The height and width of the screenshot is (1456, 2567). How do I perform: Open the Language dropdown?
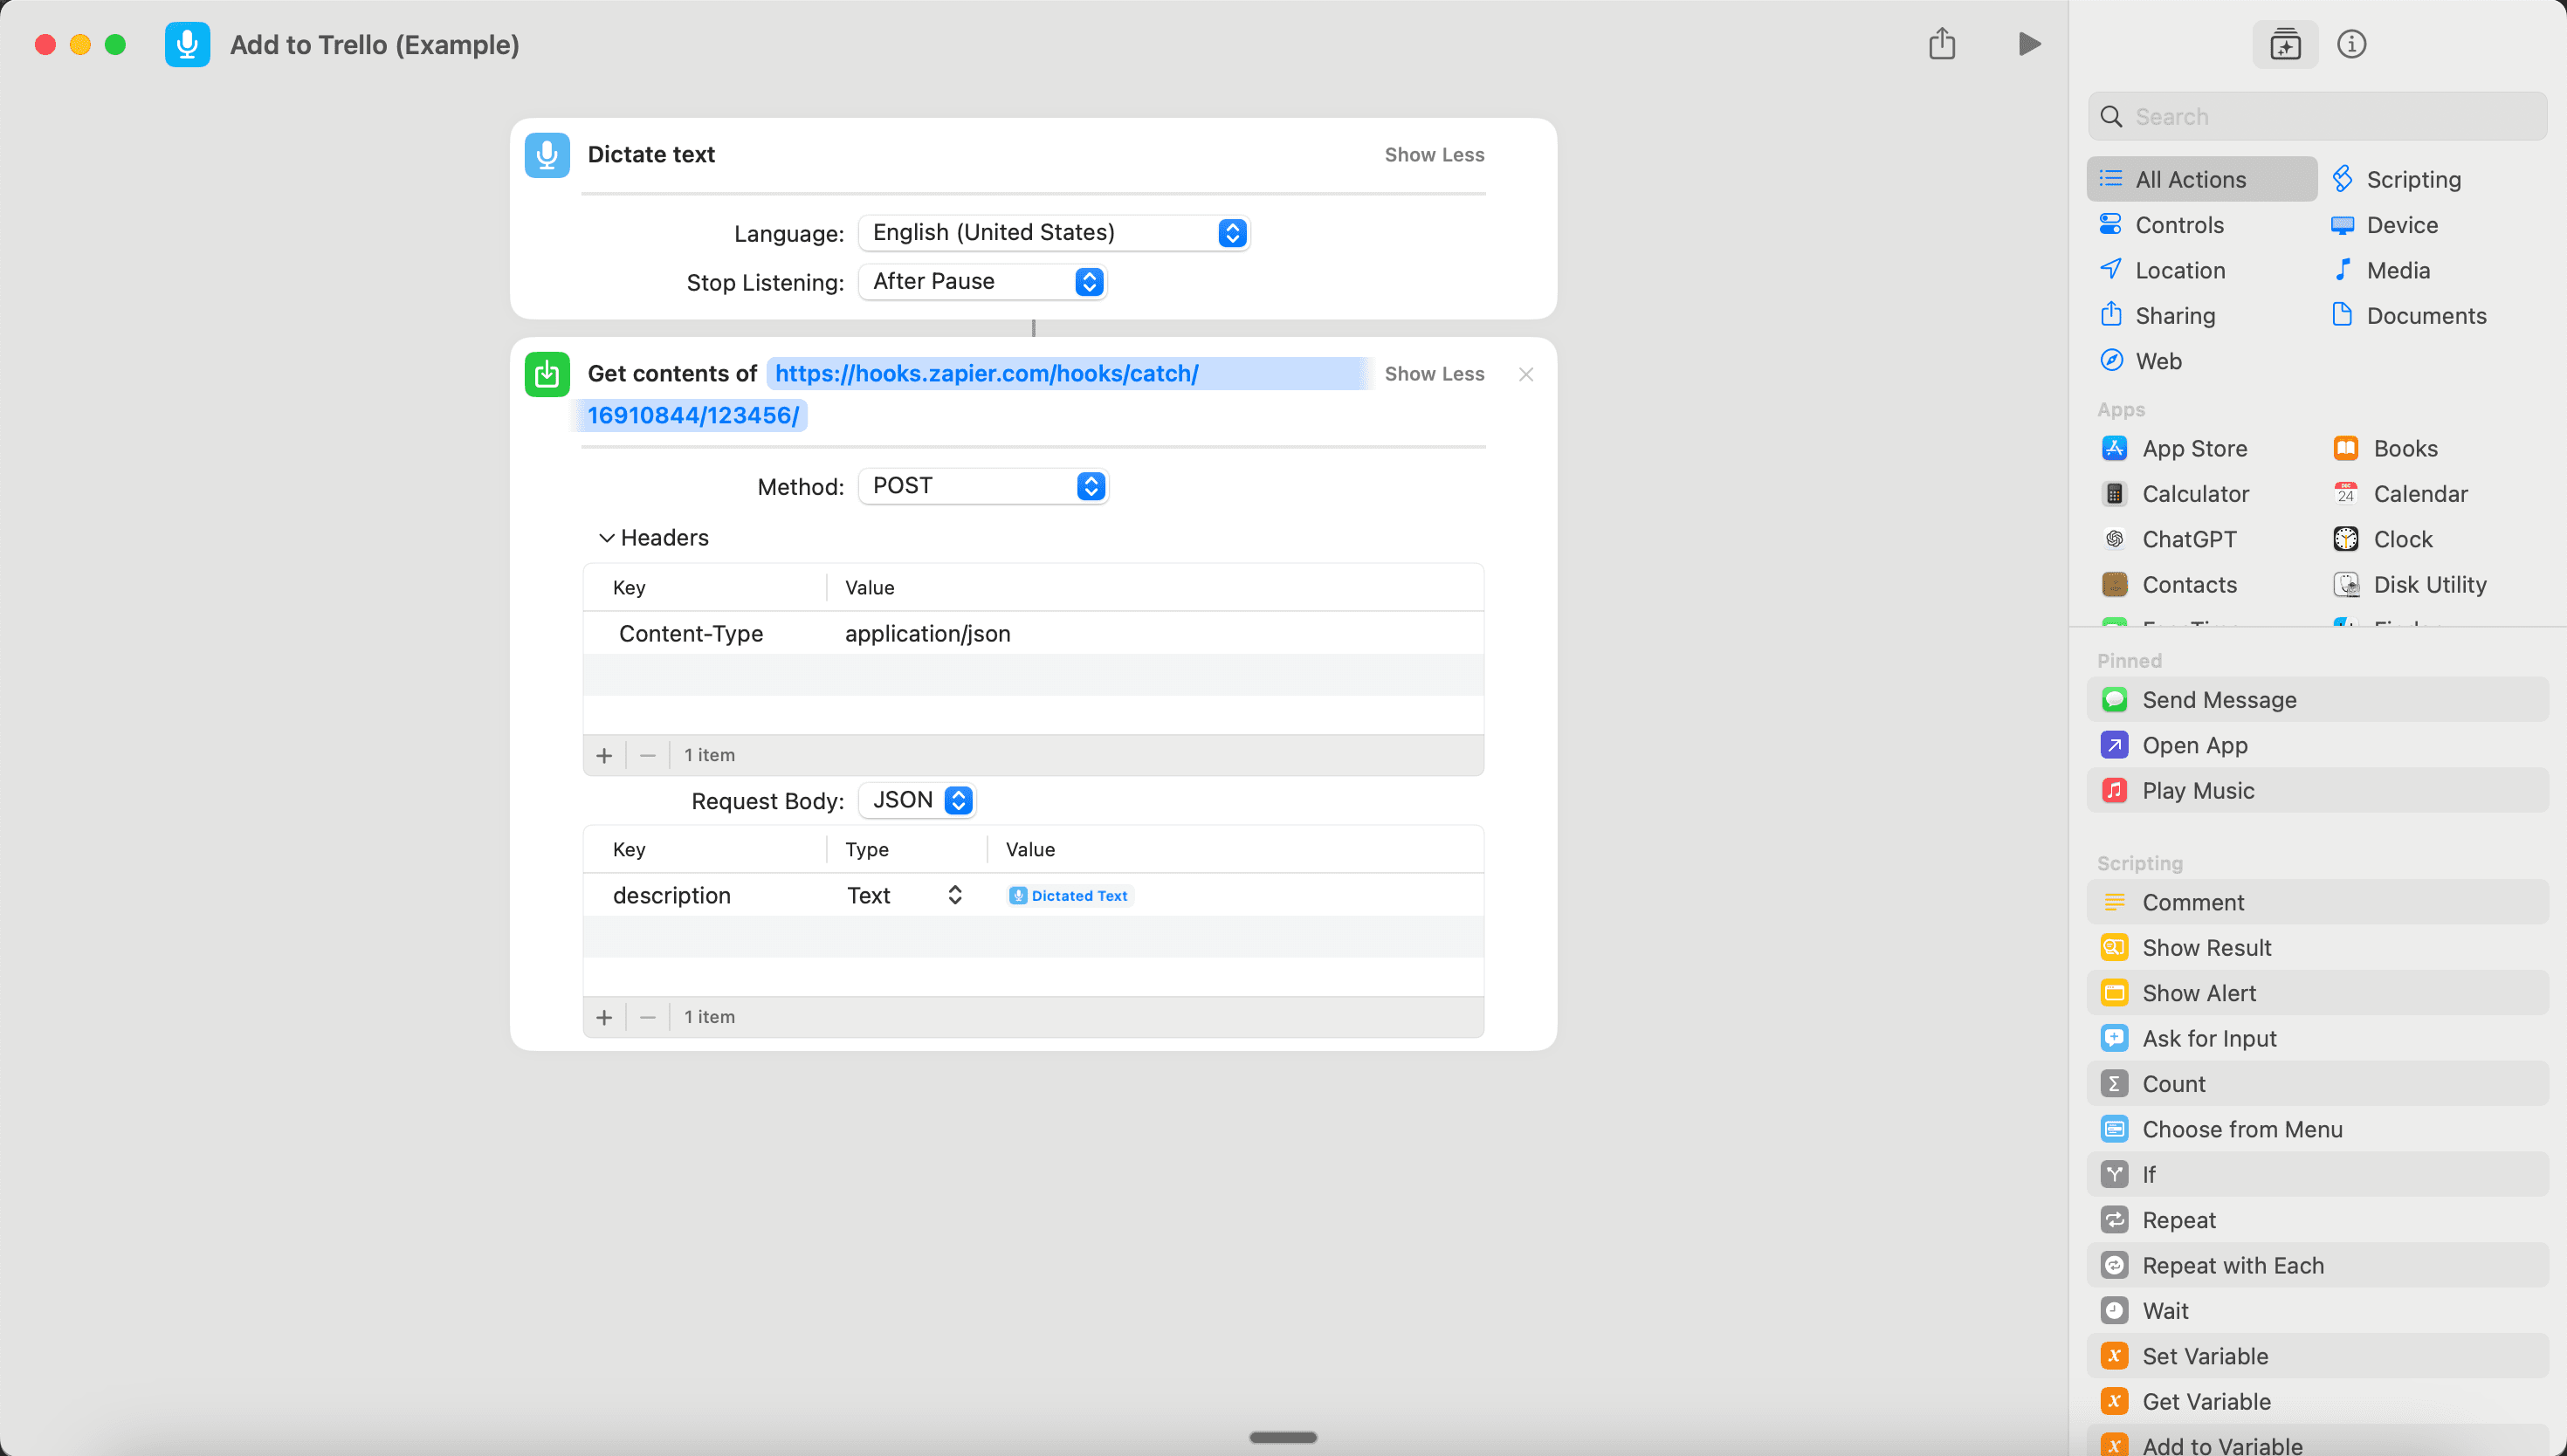click(x=1054, y=233)
